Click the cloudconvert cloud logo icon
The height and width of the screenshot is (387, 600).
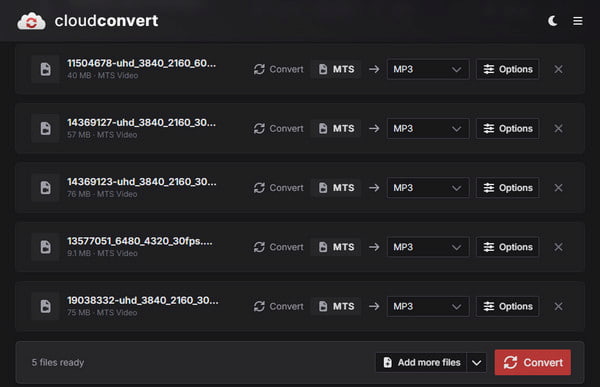click(x=31, y=21)
